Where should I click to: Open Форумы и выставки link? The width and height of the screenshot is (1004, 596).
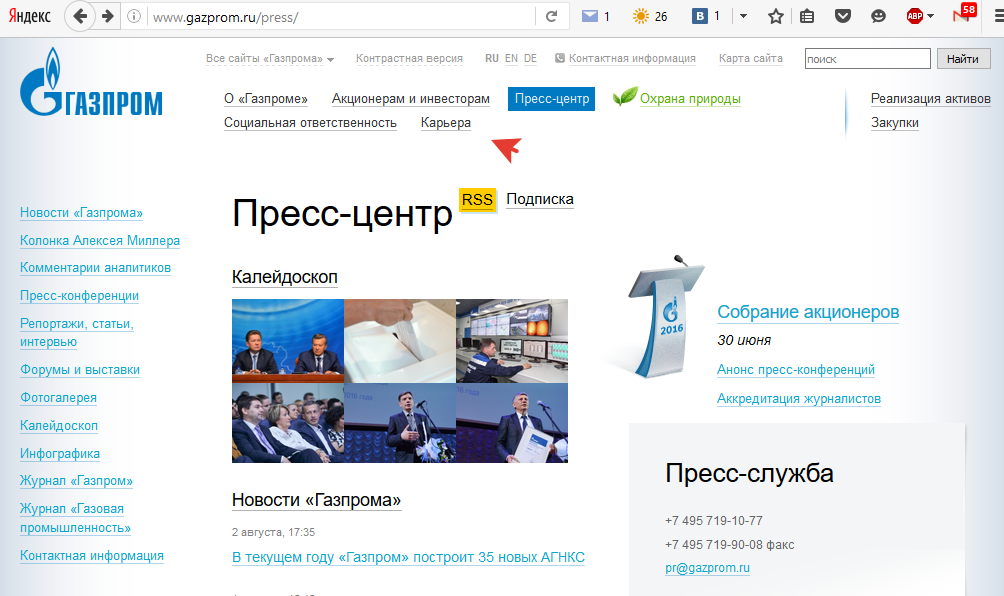point(80,369)
